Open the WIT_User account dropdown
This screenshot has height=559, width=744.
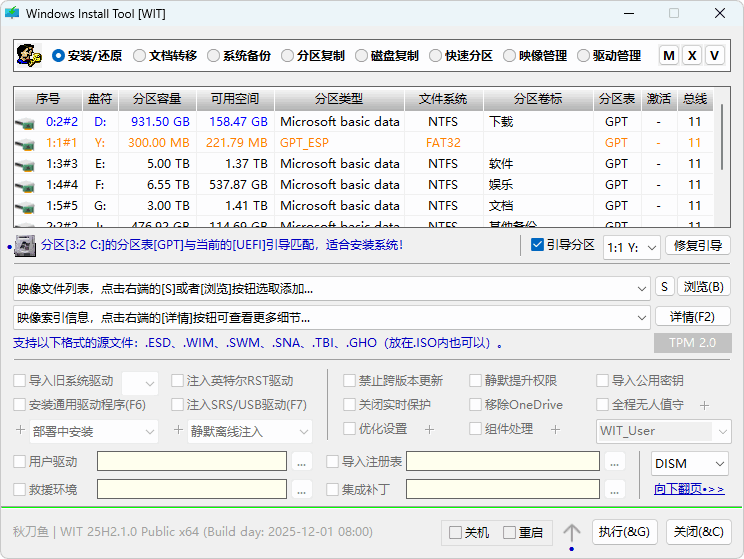click(663, 431)
